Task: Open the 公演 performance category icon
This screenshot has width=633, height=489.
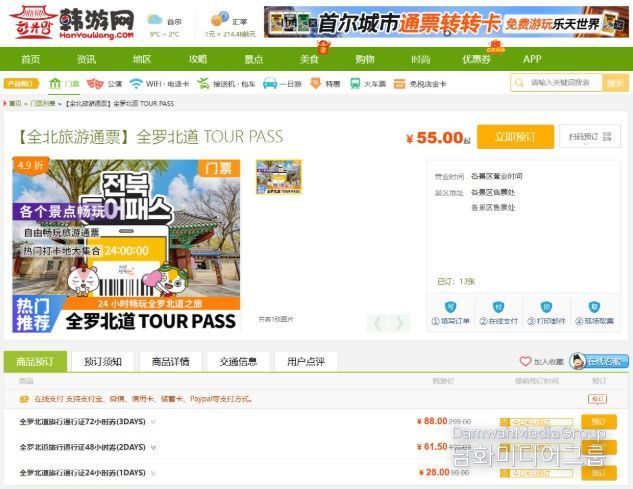Action: click(95, 84)
